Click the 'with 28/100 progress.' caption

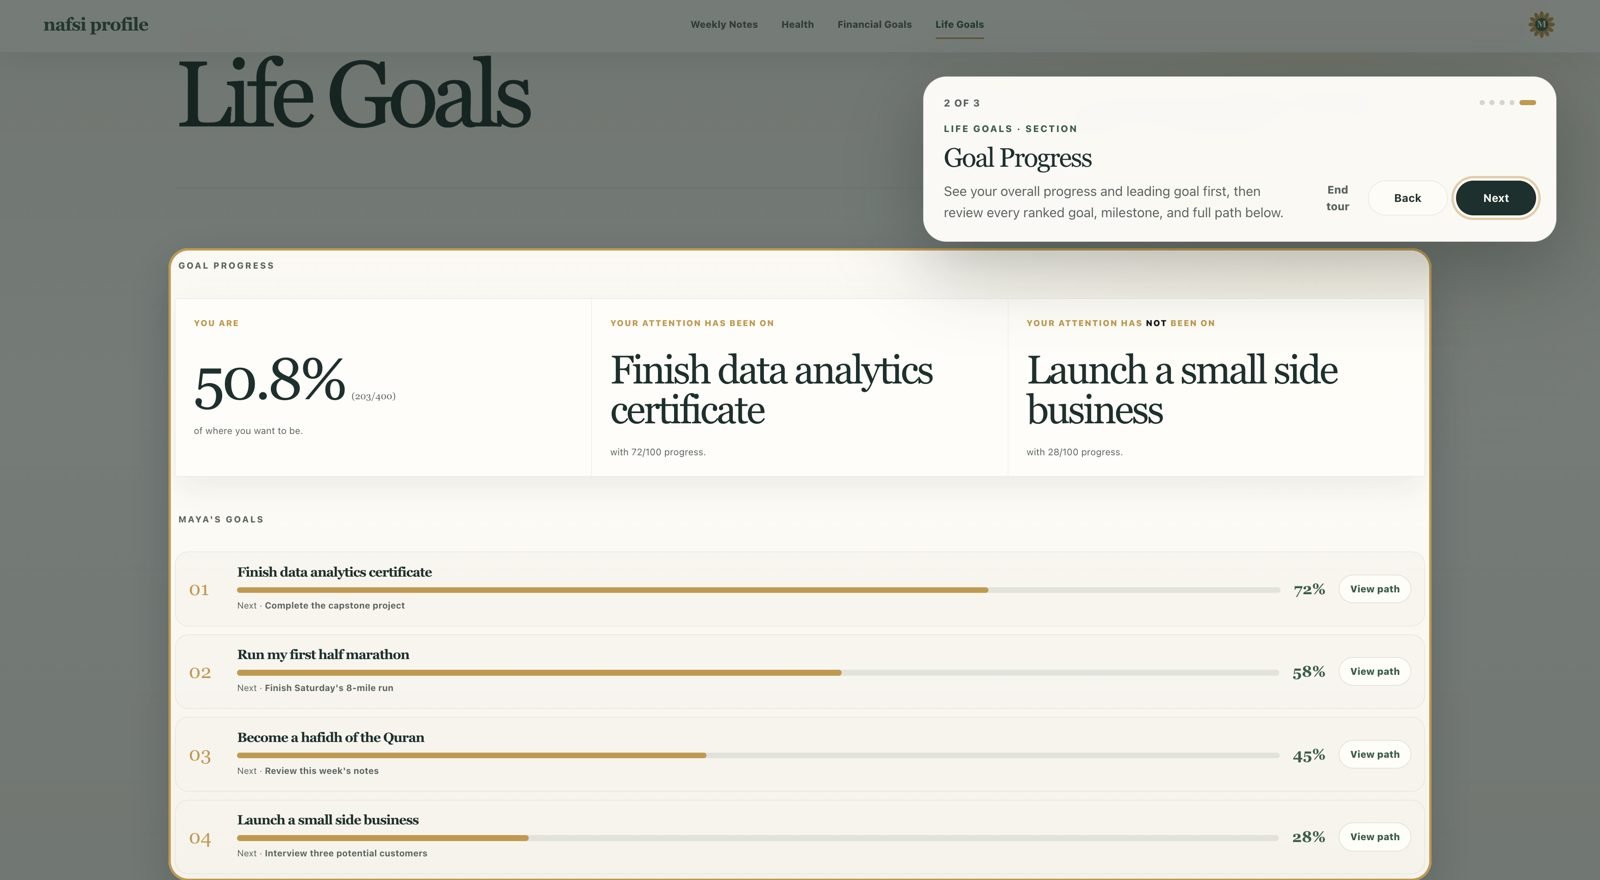[1074, 452]
